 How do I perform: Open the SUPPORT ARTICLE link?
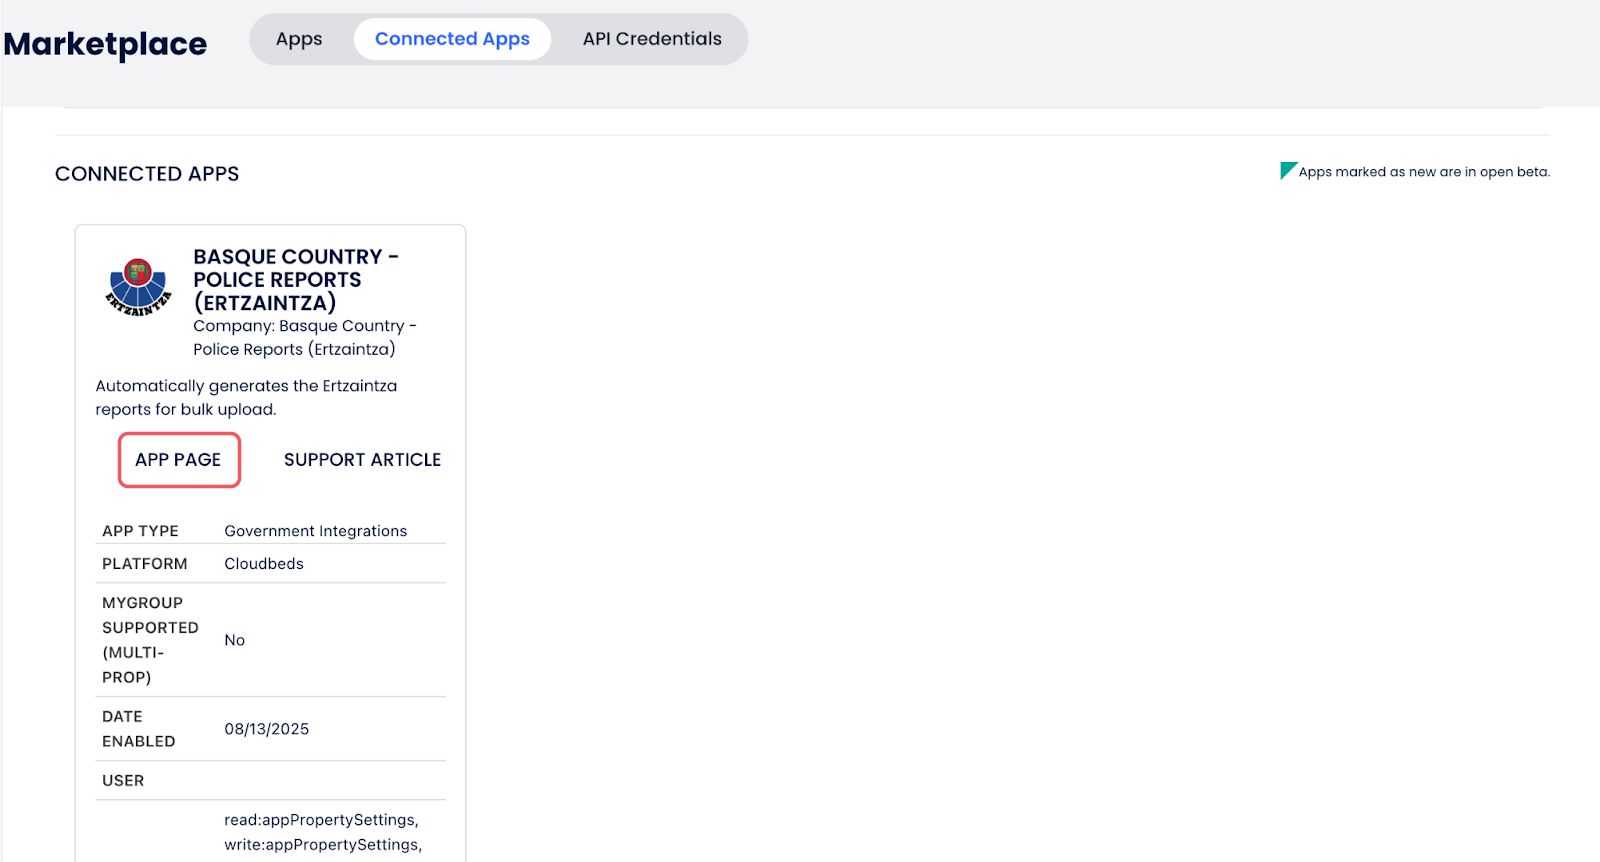click(x=362, y=460)
